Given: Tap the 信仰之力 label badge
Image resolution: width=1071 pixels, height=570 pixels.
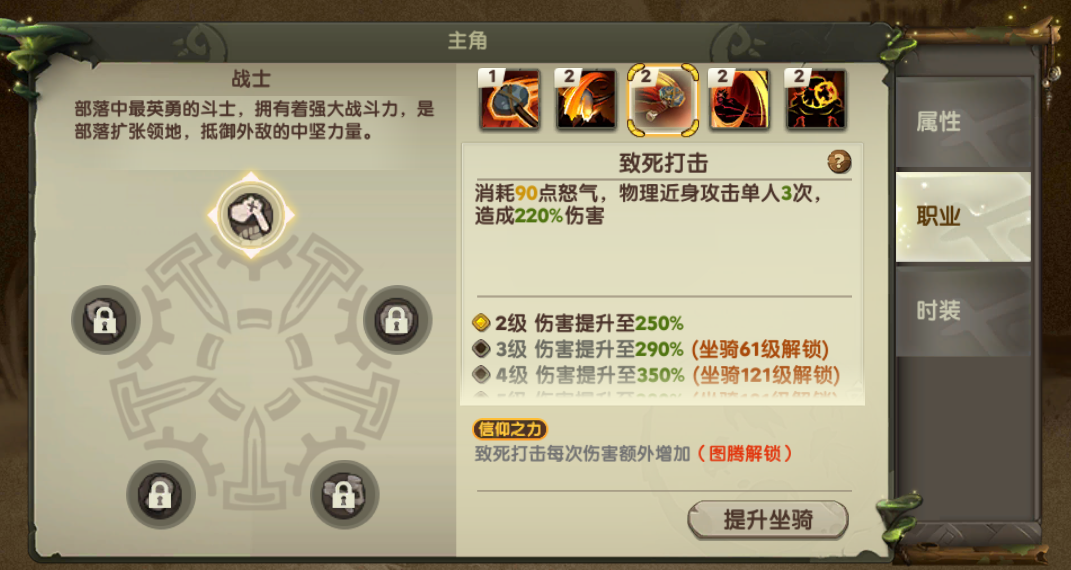Looking at the screenshot, I should coord(510,429).
